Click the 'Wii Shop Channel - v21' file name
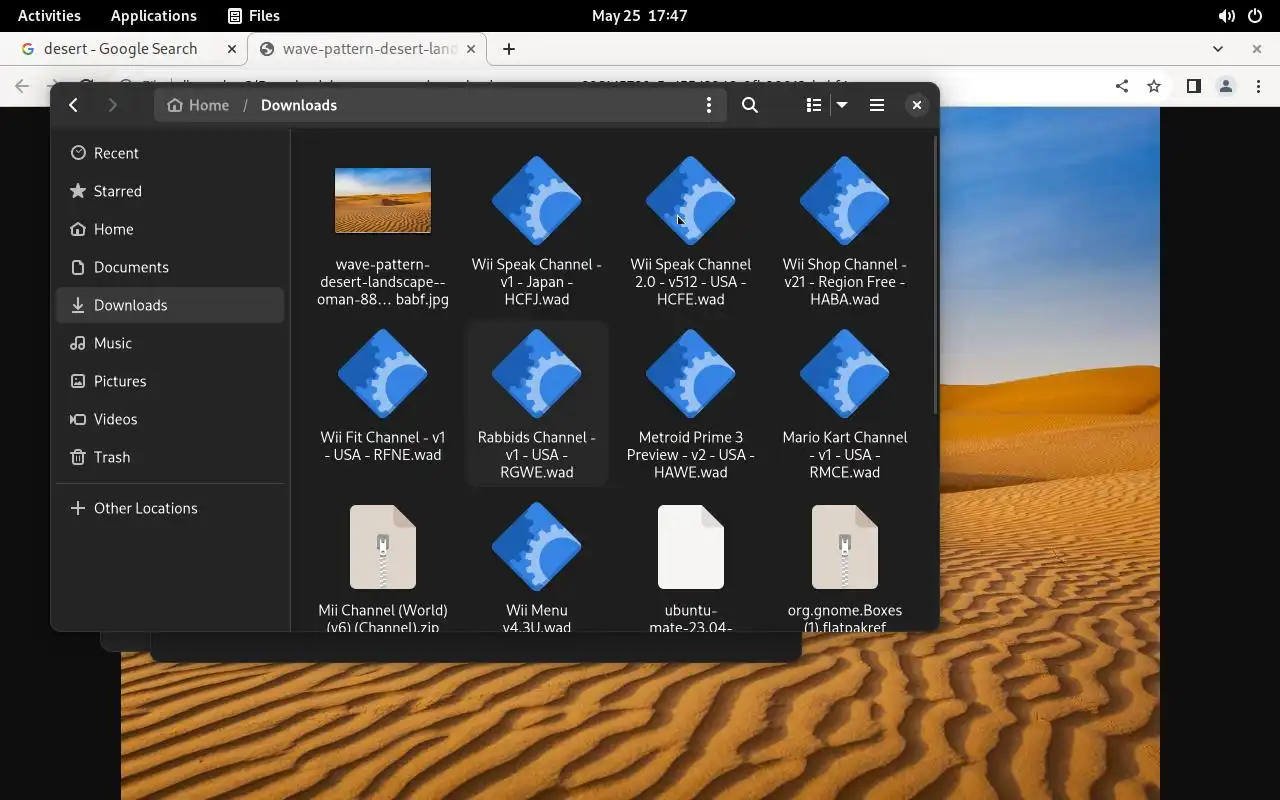The image size is (1280, 800). click(x=845, y=282)
